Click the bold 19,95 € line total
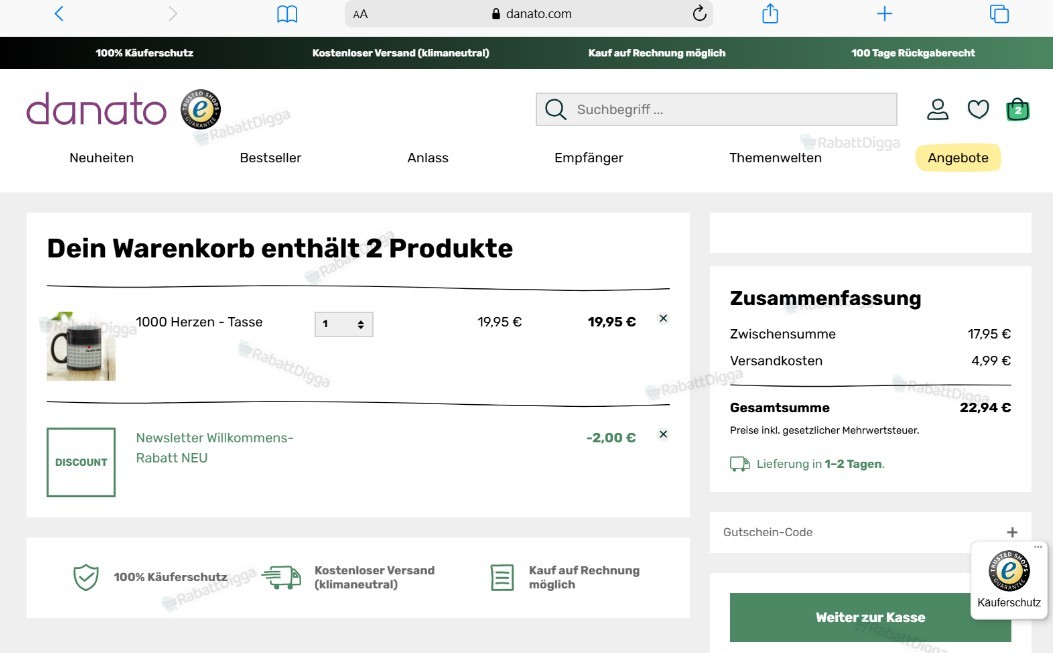 (612, 322)
